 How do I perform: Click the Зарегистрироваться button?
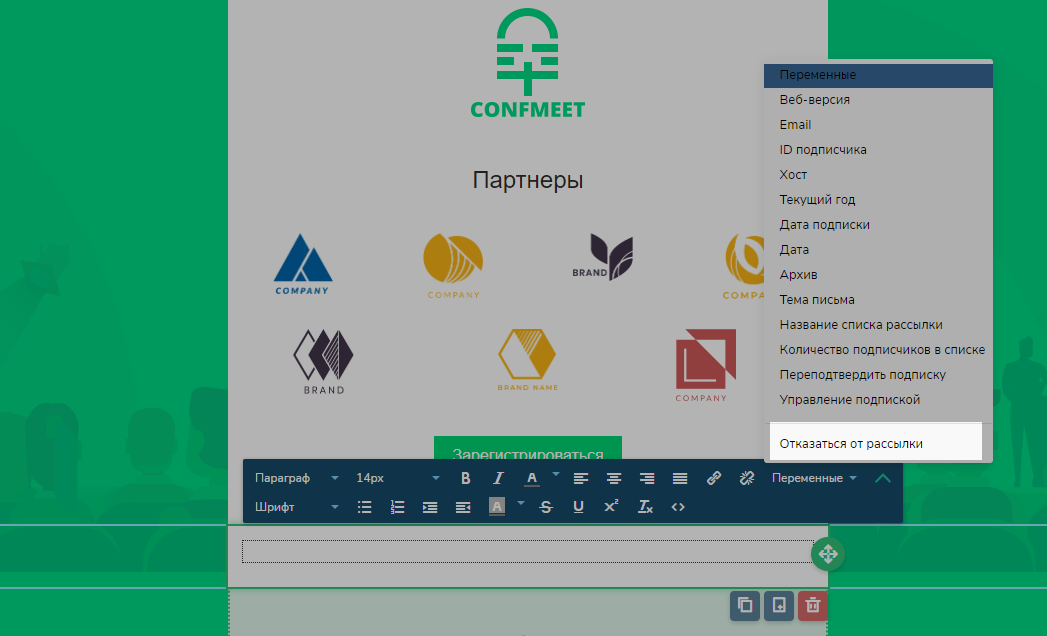[x=528, y=448]
